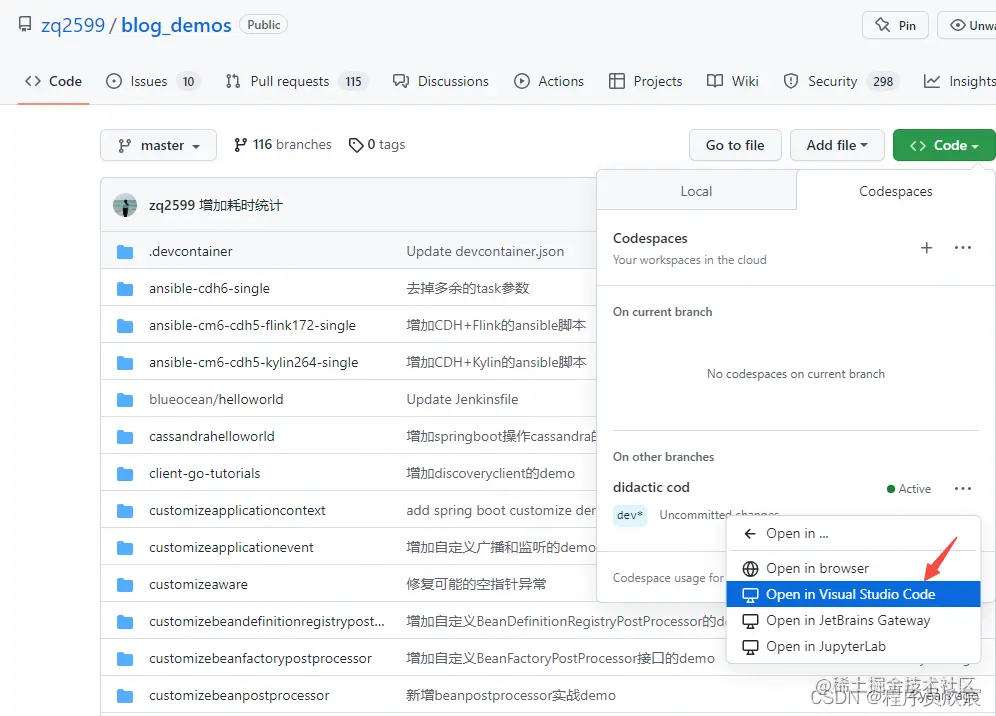Screen dimensions: 996x716
Task: Choose Open in JupyterLab
Action: point(853,646)
